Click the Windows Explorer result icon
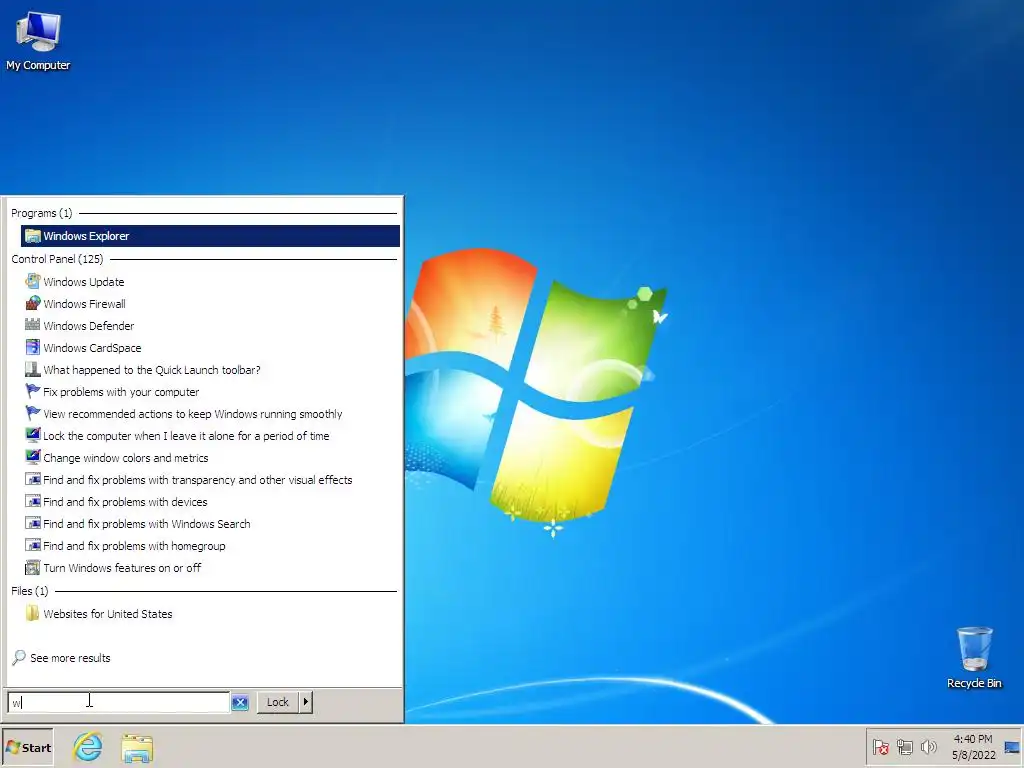 pyautogui.click(x=33, y=236)
